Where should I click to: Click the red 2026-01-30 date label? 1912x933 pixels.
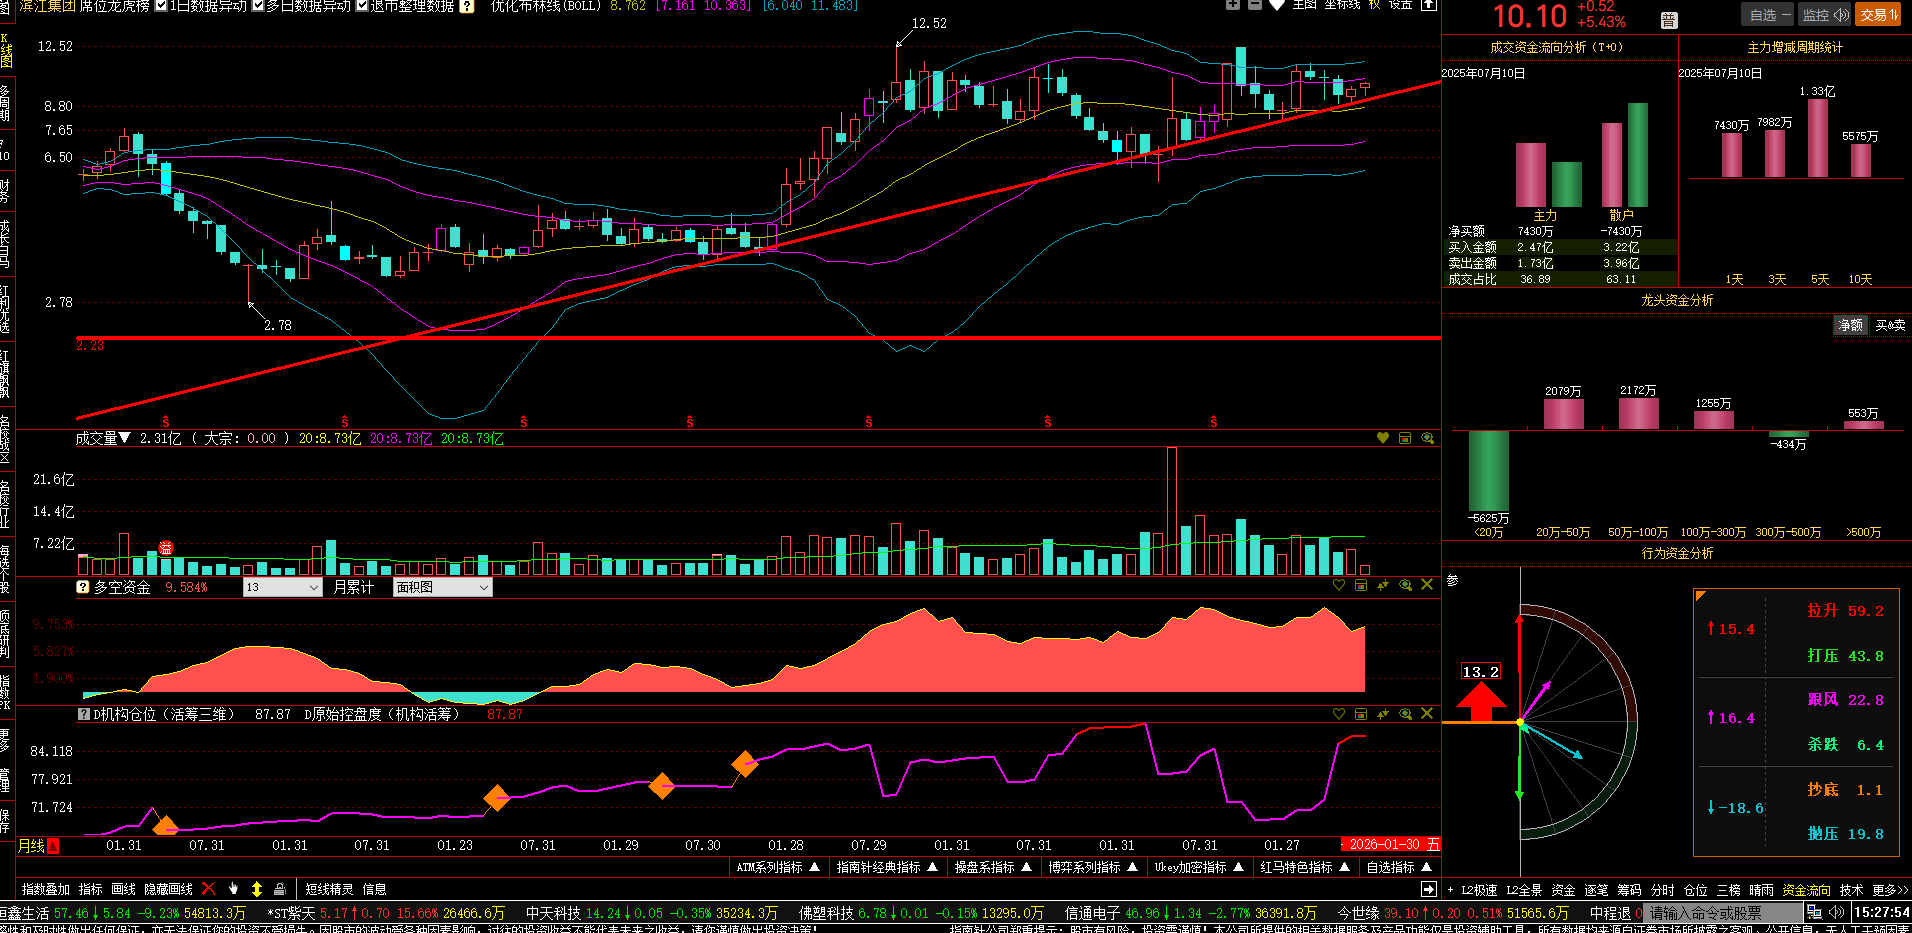click(1390, 845)
